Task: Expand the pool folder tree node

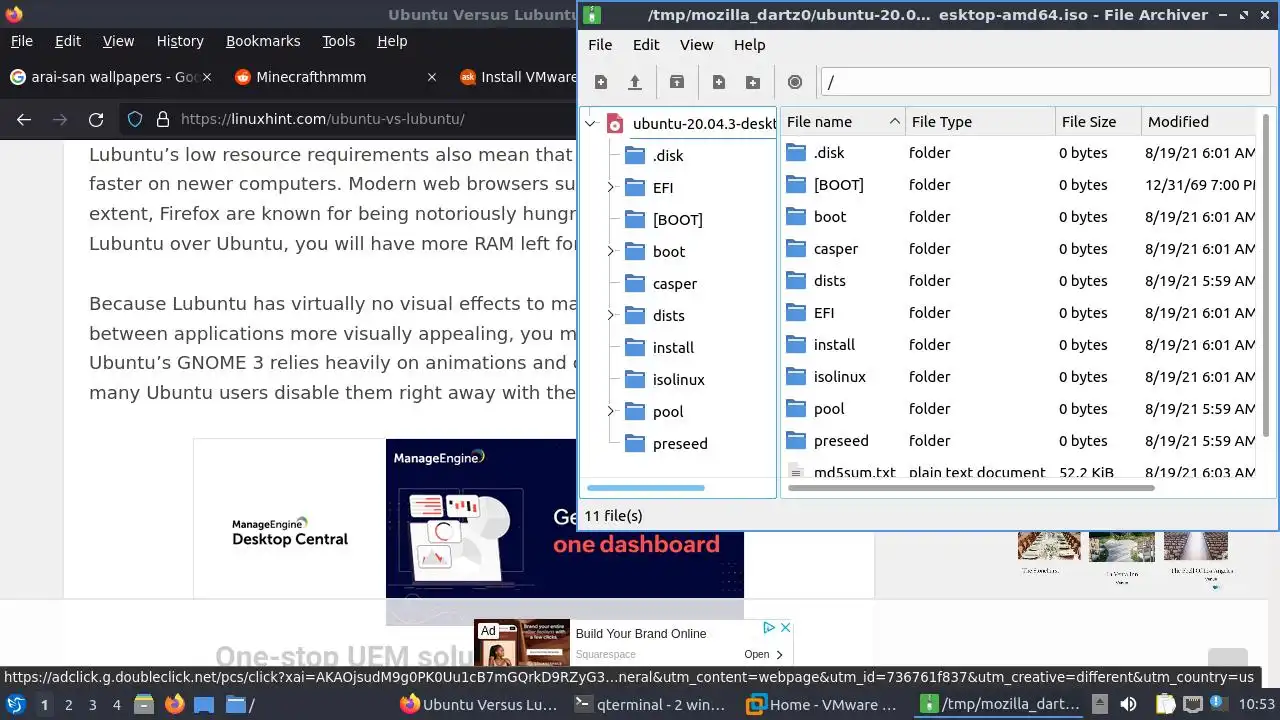Action: (x=611, y=412)
